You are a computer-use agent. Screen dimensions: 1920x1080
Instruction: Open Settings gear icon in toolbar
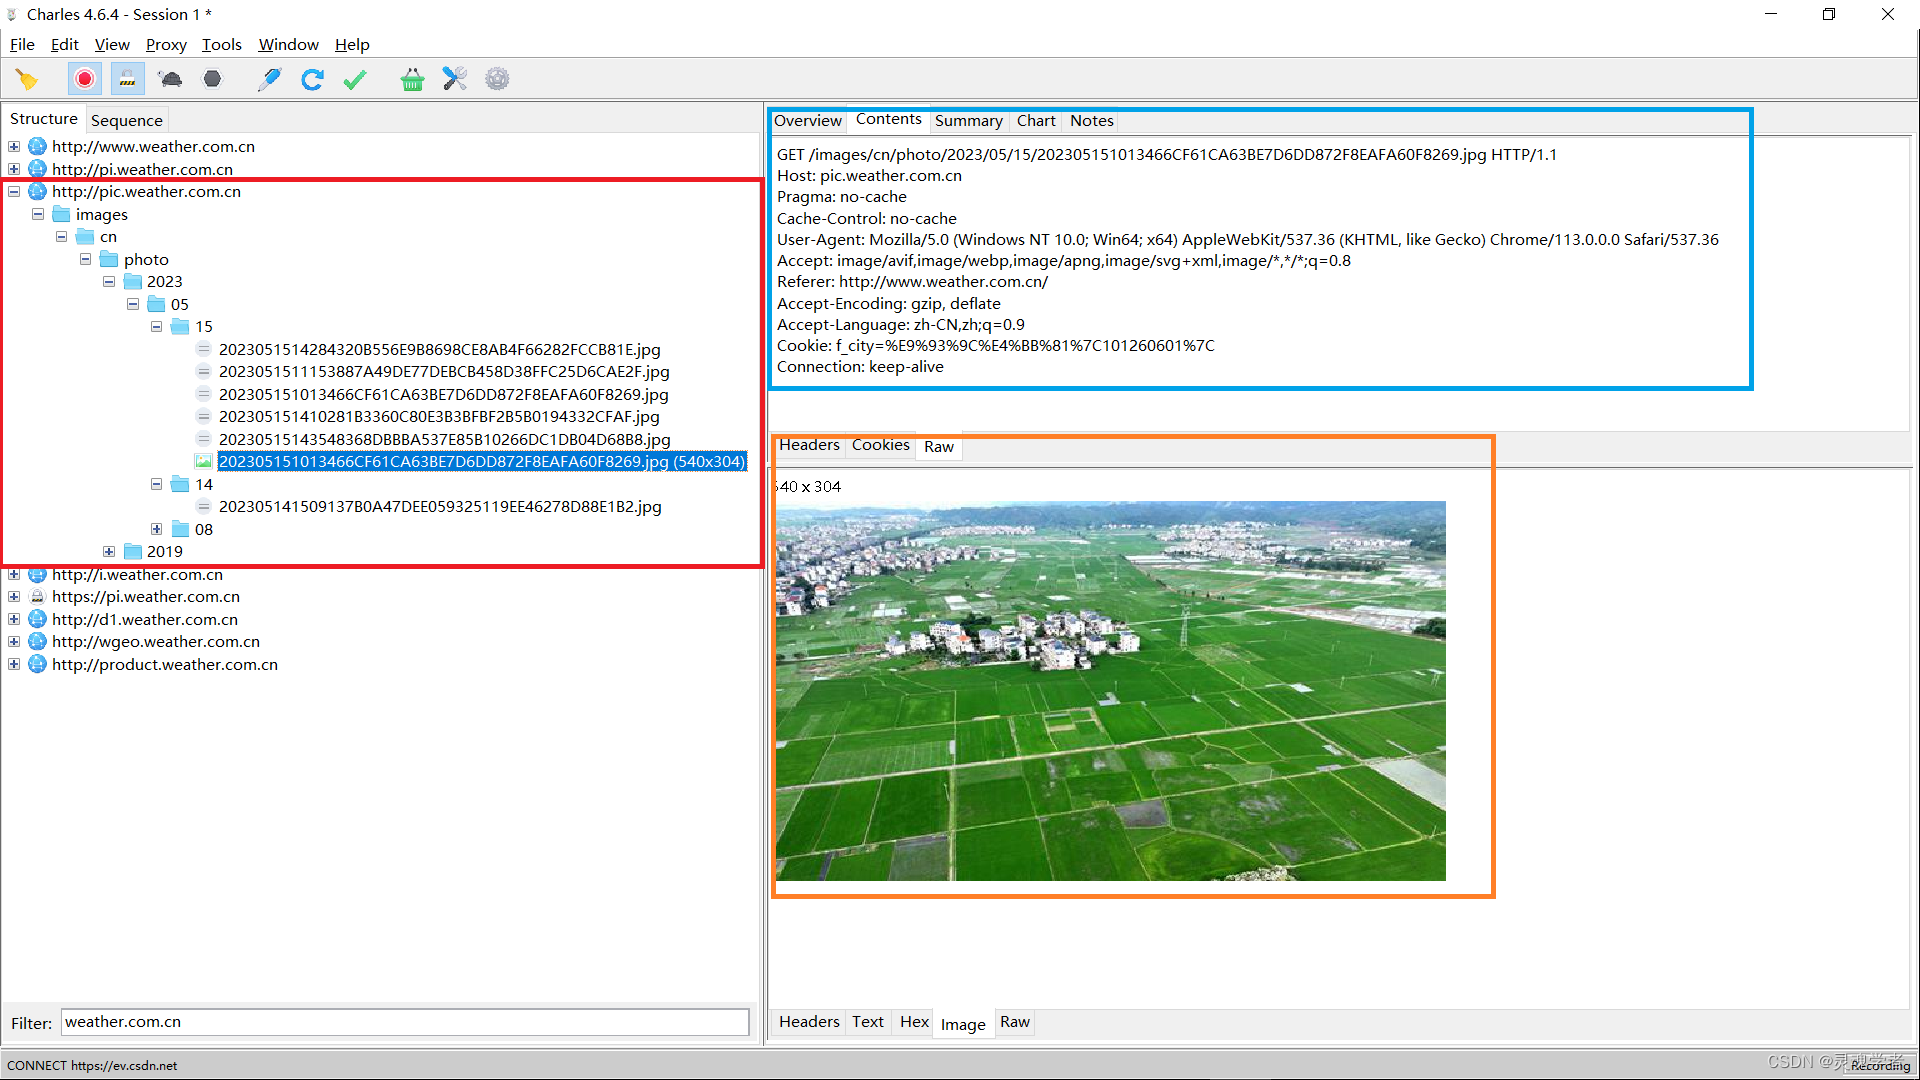497,79
